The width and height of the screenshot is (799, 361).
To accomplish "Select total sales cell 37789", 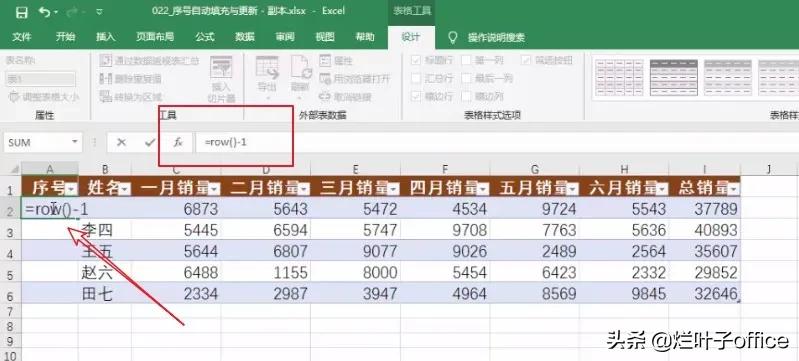I will click(x=705, y=209).
